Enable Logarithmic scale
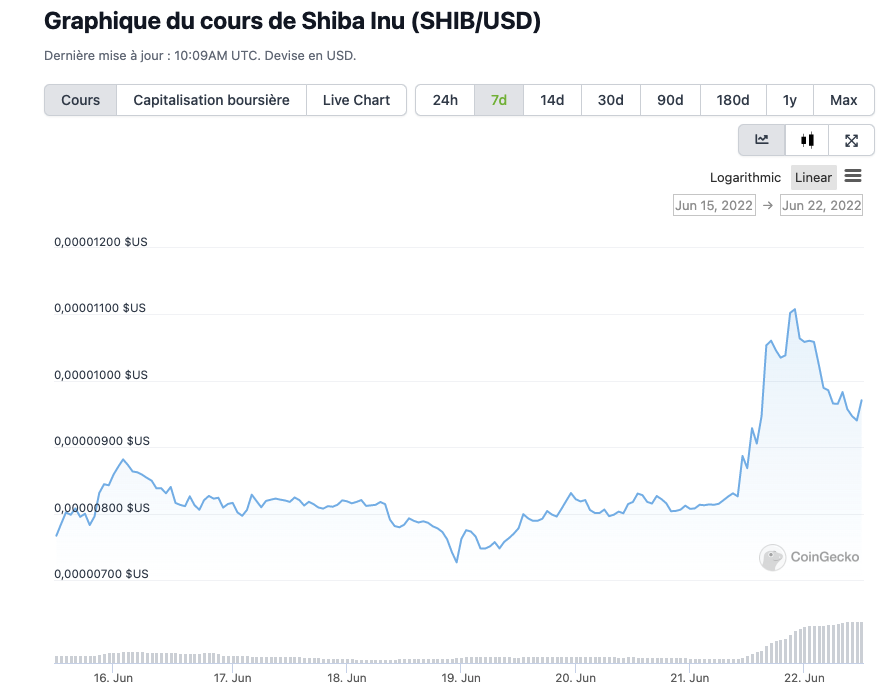Image resolution: width=886 pixels, height=695 pixels. click(745, 177)
